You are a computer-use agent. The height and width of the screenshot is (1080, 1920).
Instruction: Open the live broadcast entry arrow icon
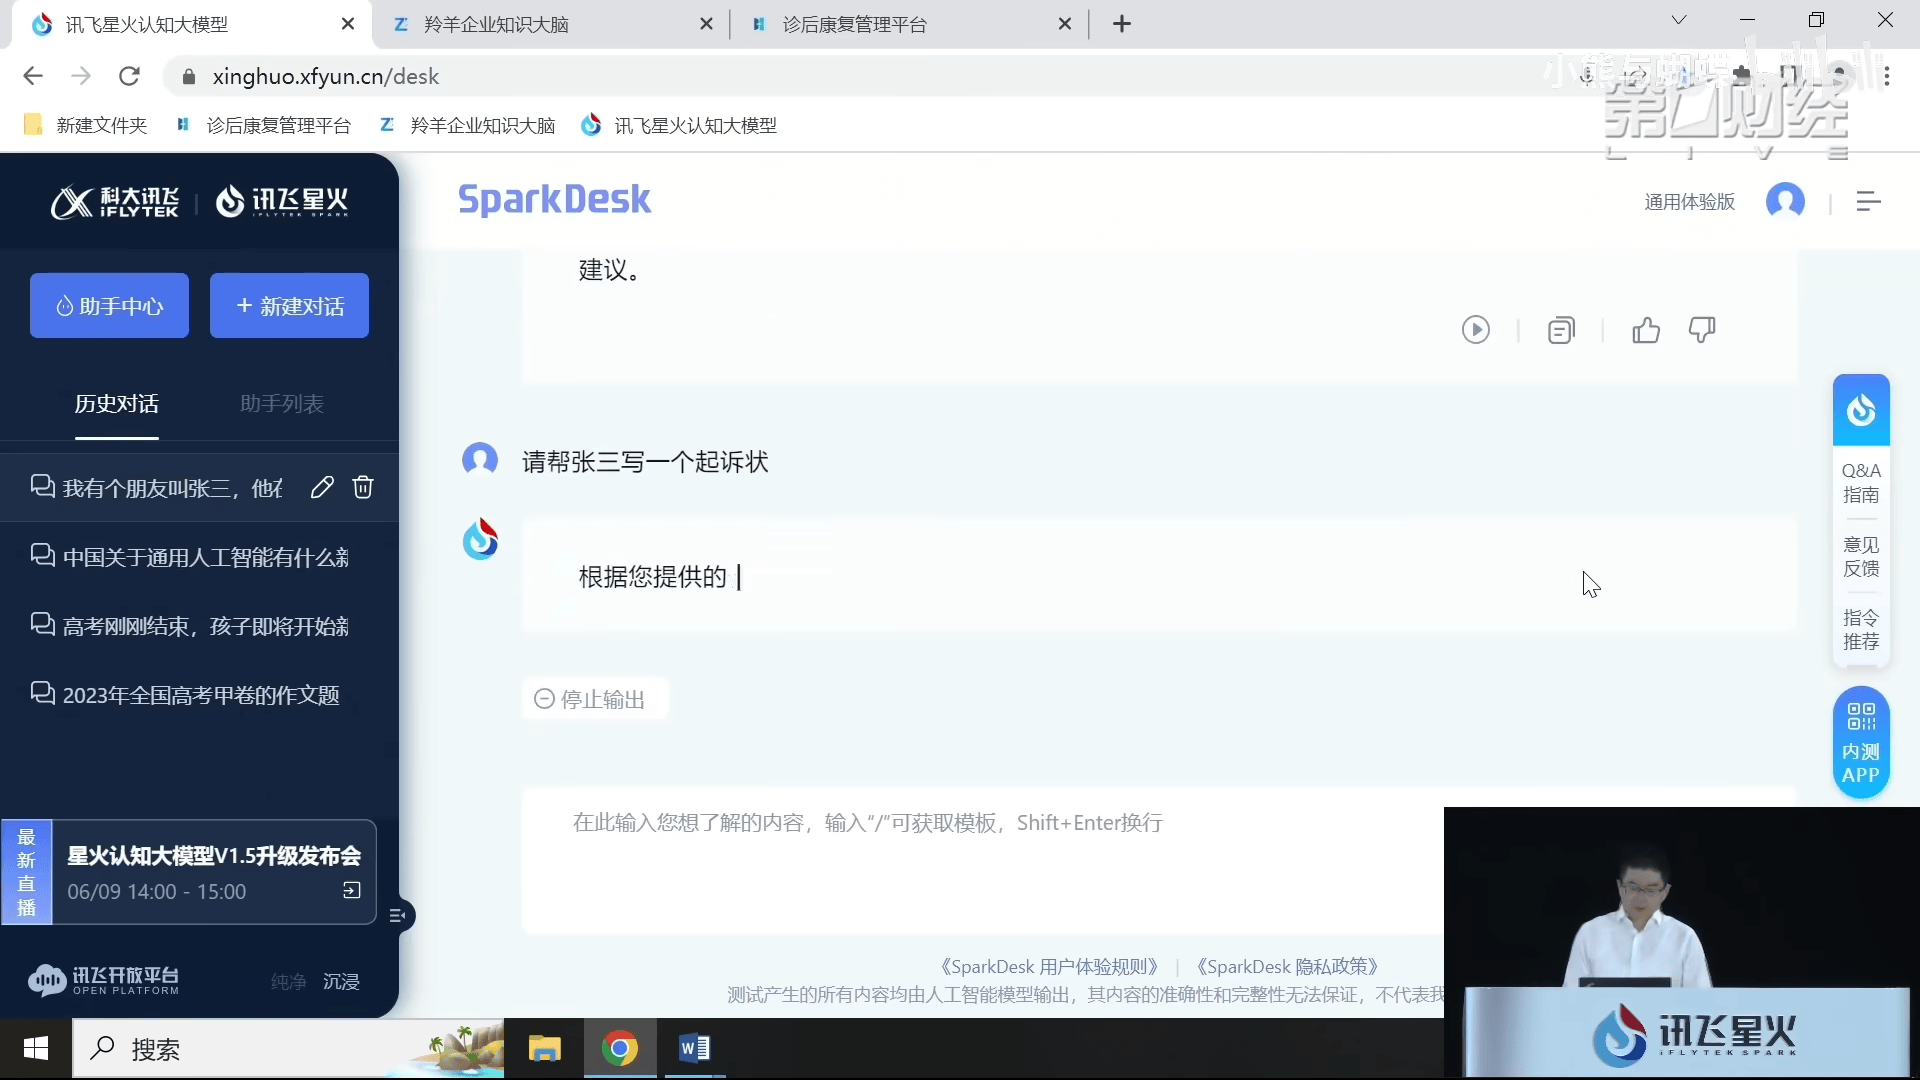[x=352, y=890]
